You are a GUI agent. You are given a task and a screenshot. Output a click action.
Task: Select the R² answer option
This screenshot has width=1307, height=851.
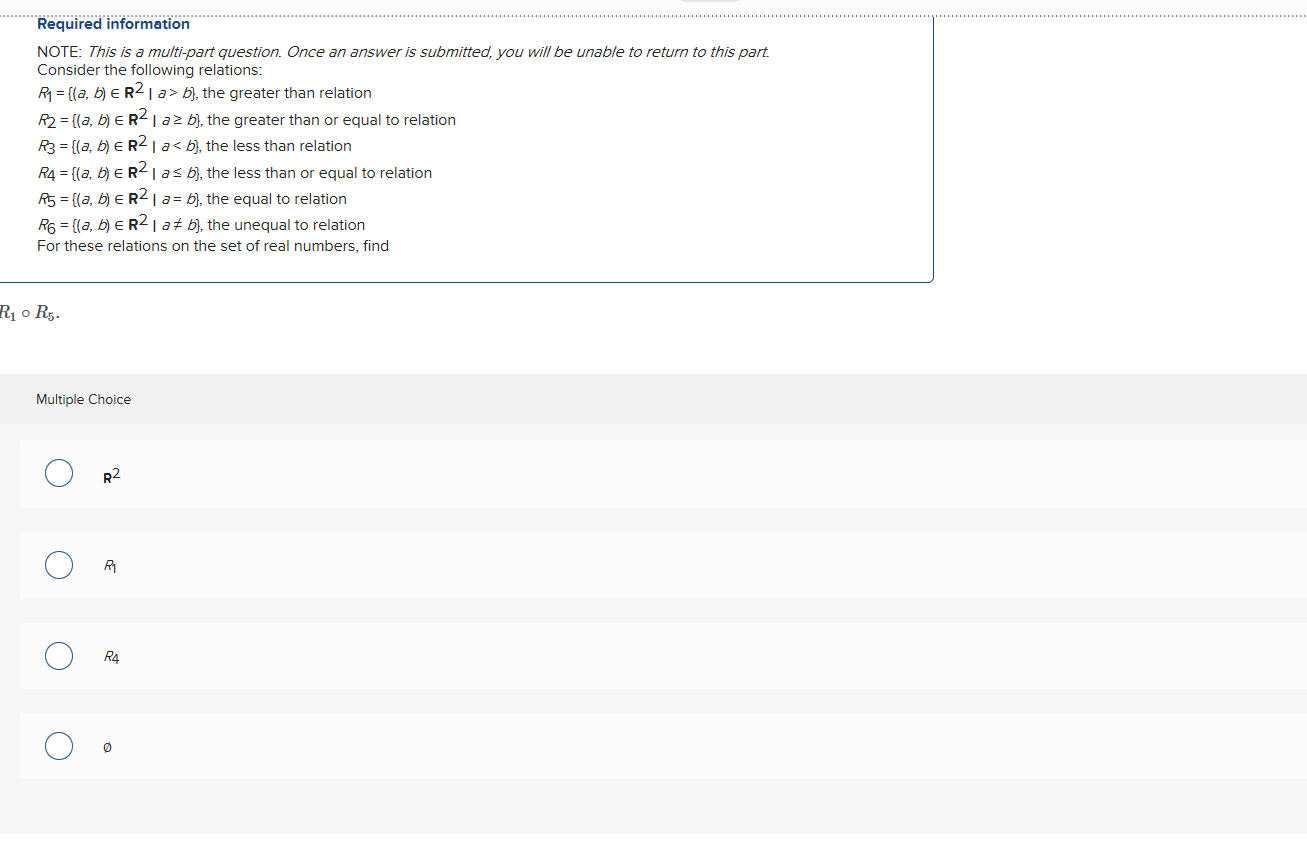(58, 473)
